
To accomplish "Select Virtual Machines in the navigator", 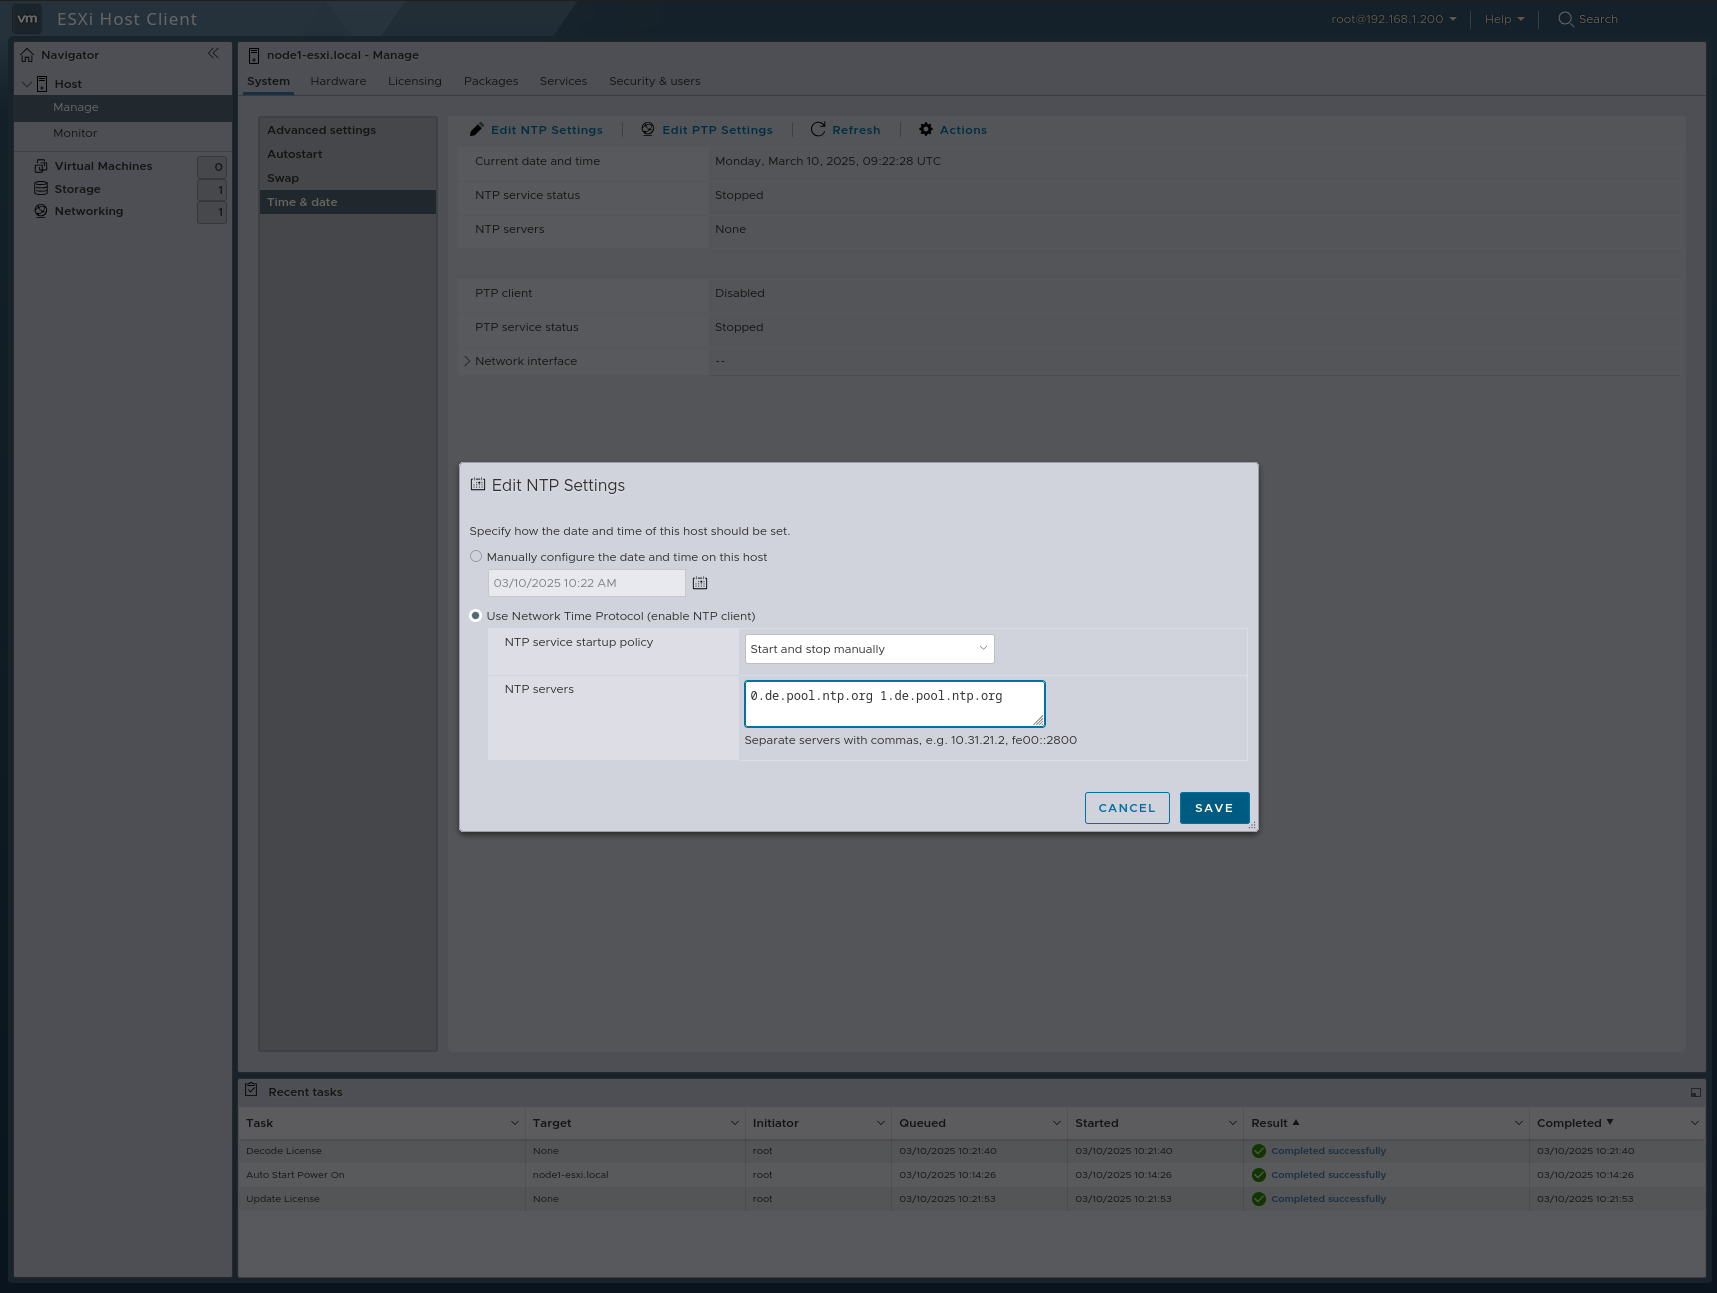I will point(103,165).
